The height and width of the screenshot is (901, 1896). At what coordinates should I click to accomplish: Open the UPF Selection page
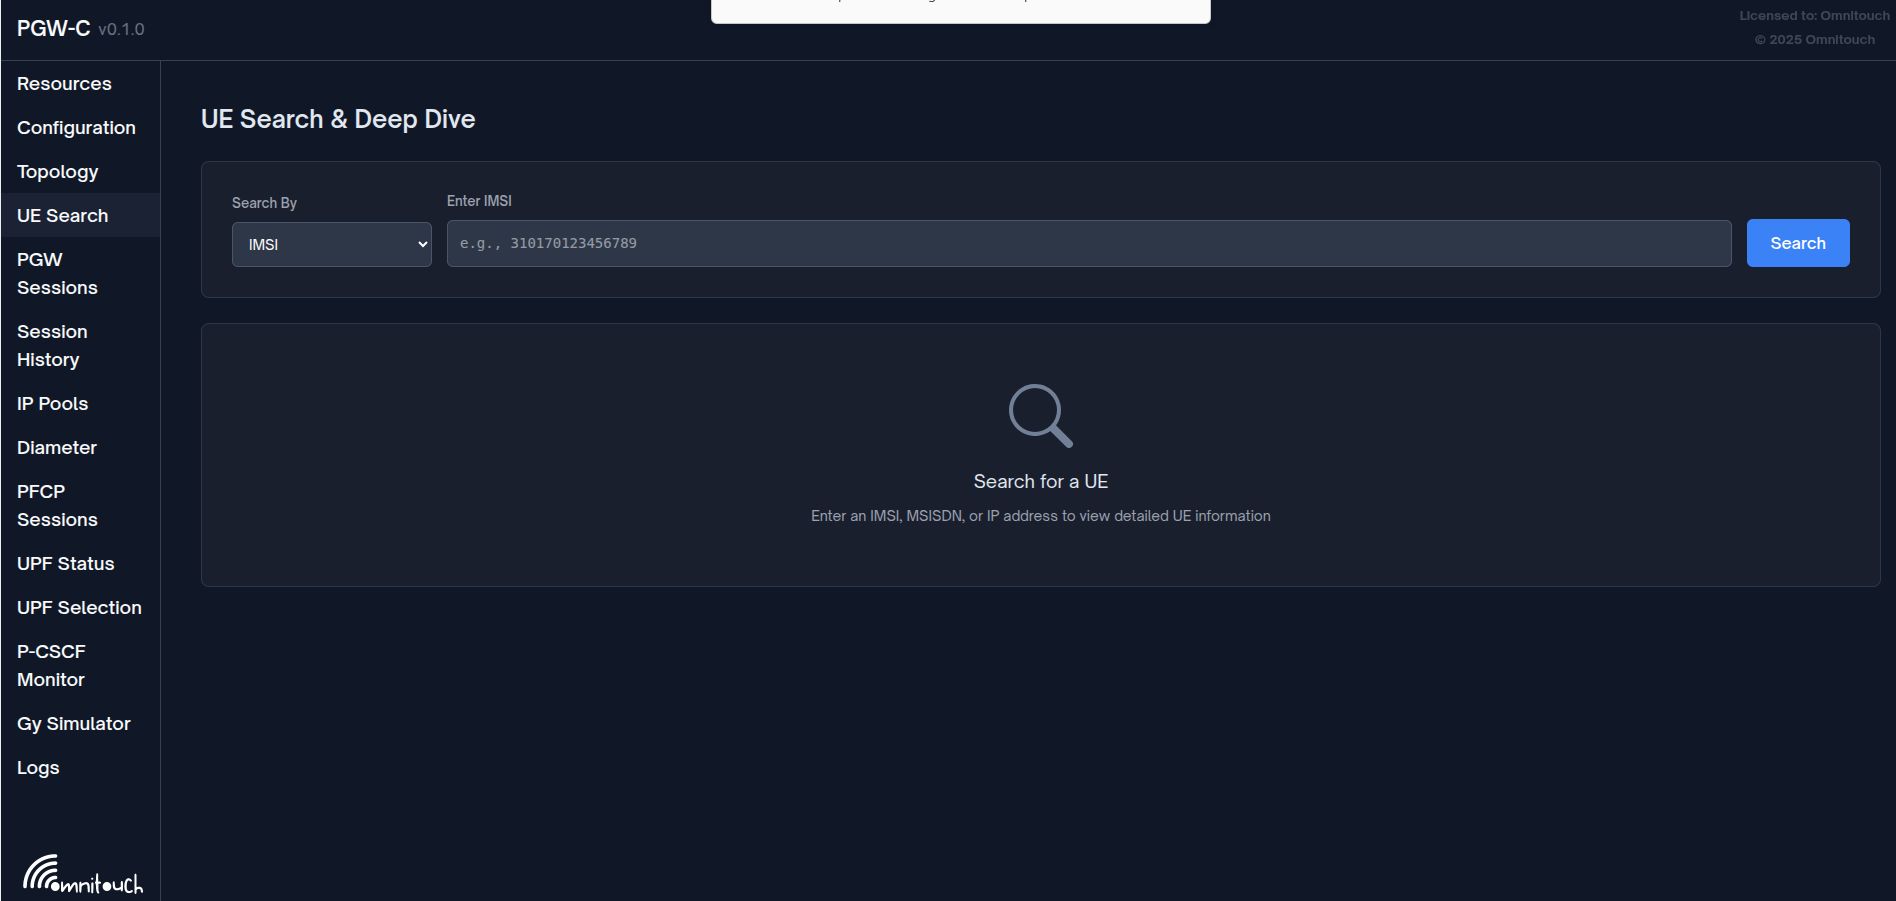[x=79, y=607]
